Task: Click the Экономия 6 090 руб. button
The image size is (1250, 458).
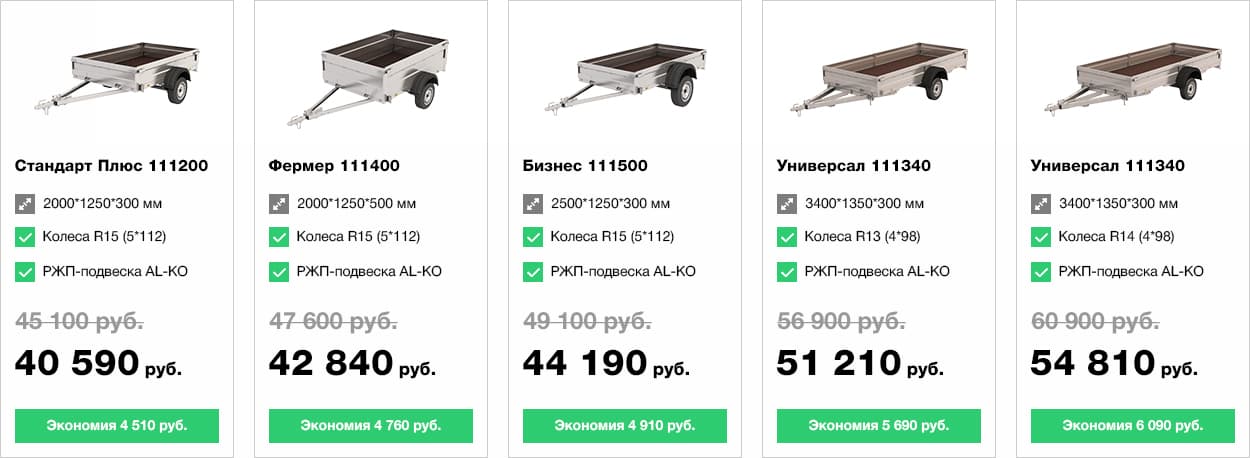Action: [x=1133, y=425]
